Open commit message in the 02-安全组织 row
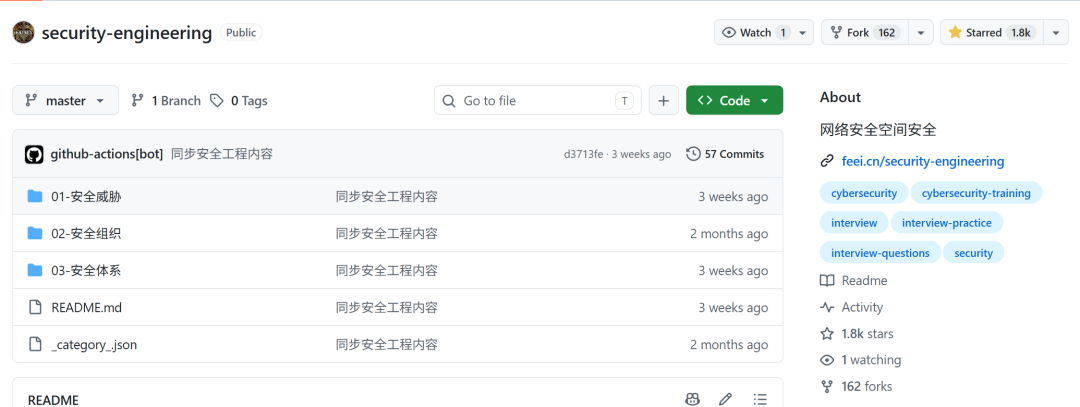This screenshot has height=407, width=1080. pyautogui.click(x=386, y=233)
